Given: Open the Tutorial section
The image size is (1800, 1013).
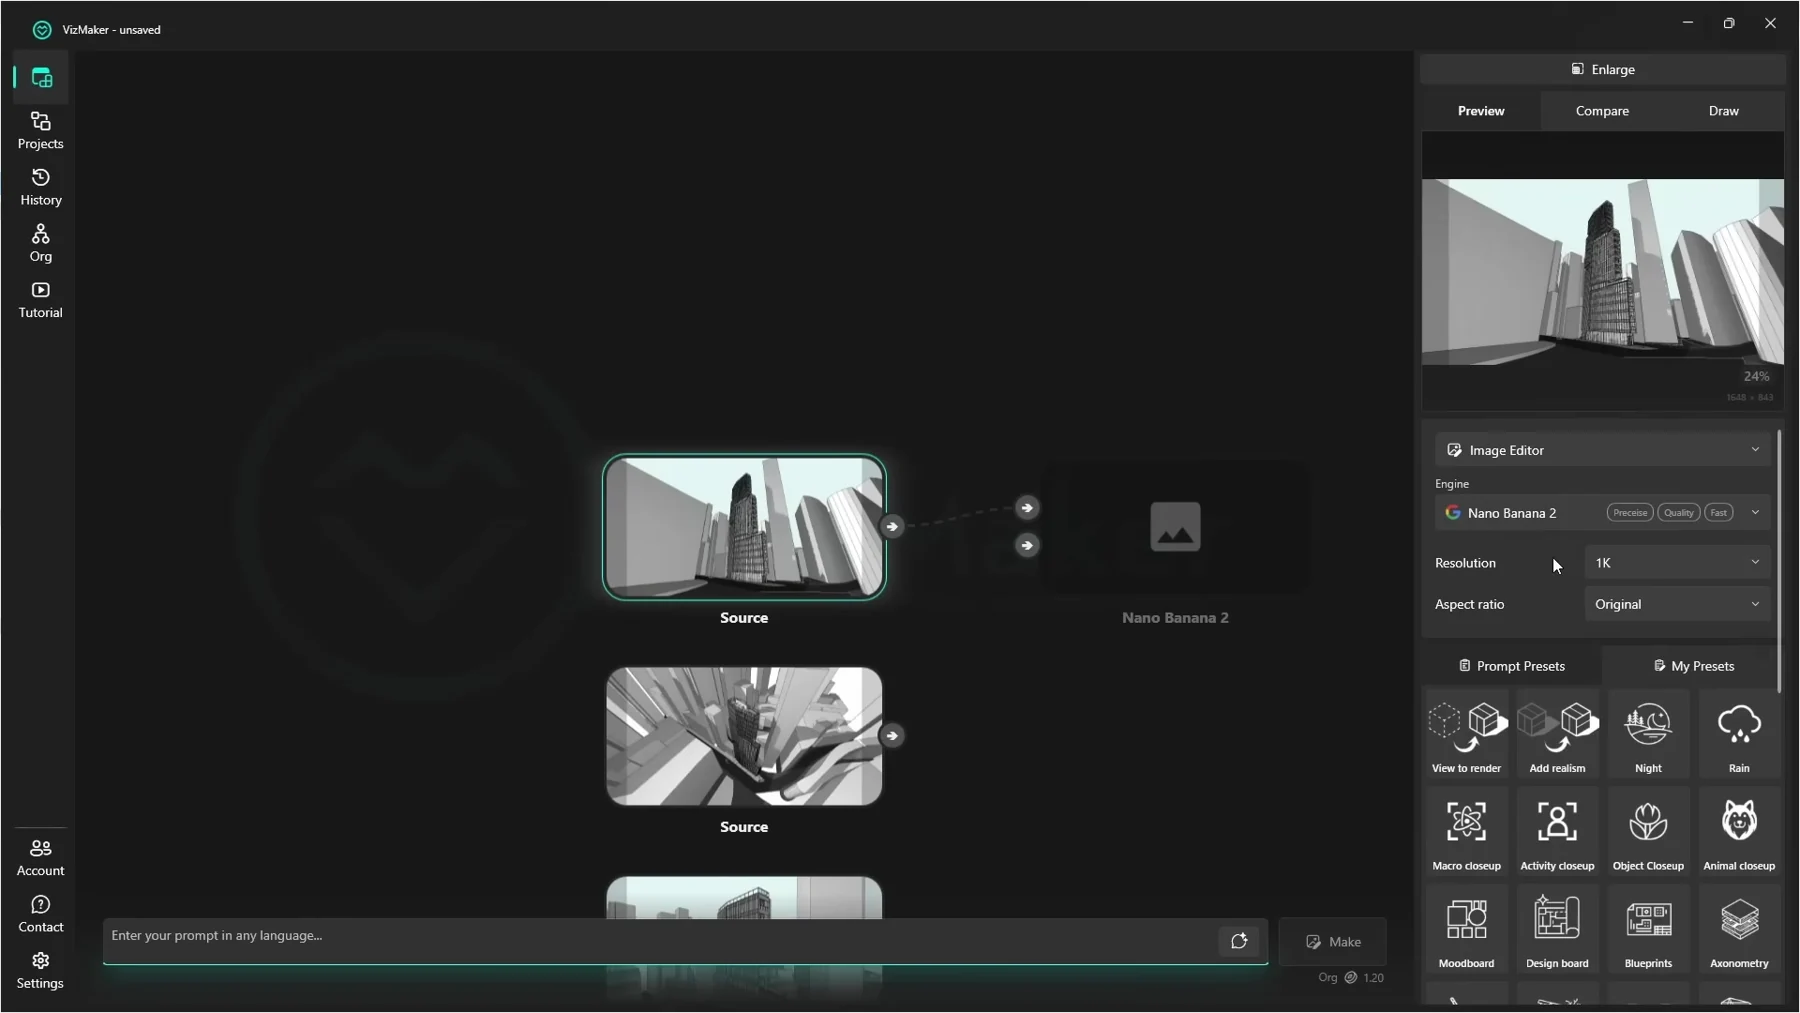Looking at the screenshot, I should (x=41, y=299).
